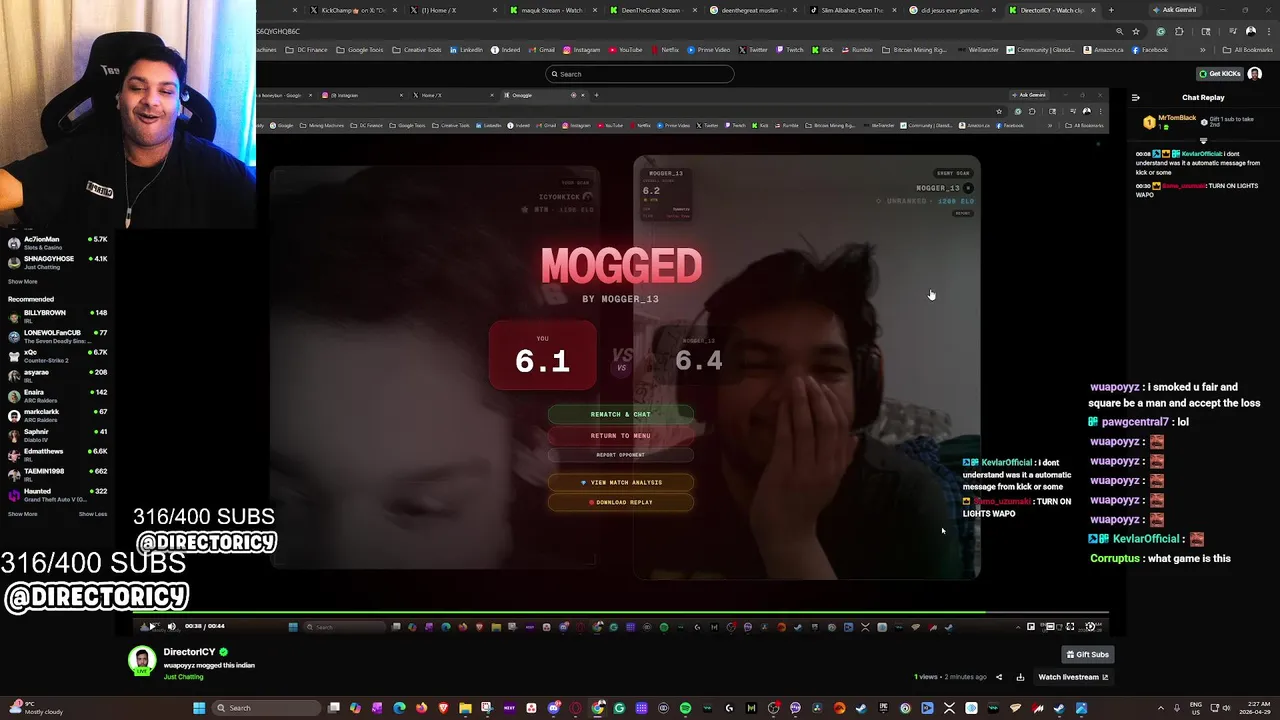Open Google Chrome from the taskbar

pos(597,708)
